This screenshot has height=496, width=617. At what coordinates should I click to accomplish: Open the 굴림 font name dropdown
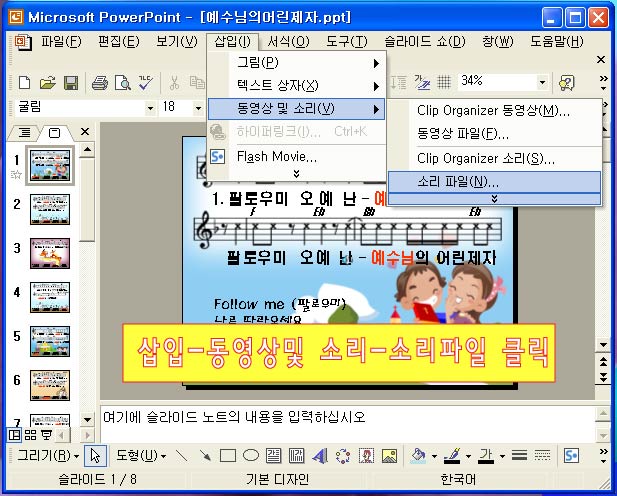[x=150, y=107]
